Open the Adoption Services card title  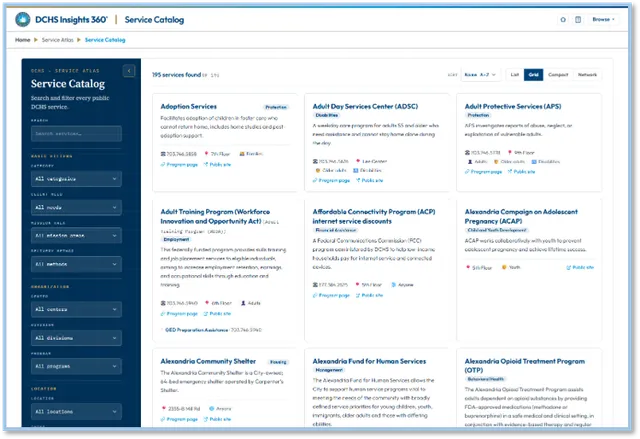click(x=189, y=106)
